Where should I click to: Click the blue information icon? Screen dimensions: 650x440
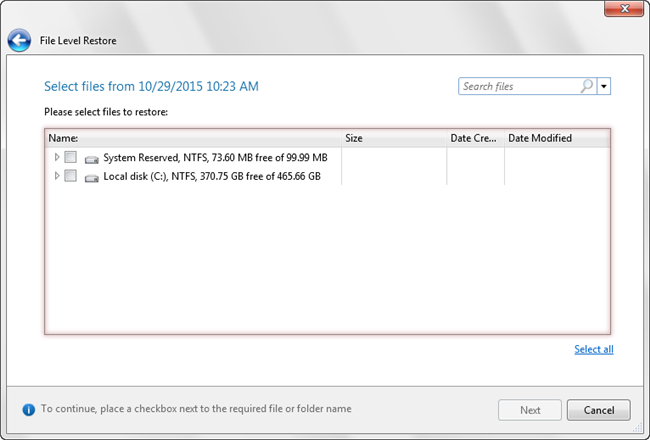pyautogui.click(x=29, y=409)
